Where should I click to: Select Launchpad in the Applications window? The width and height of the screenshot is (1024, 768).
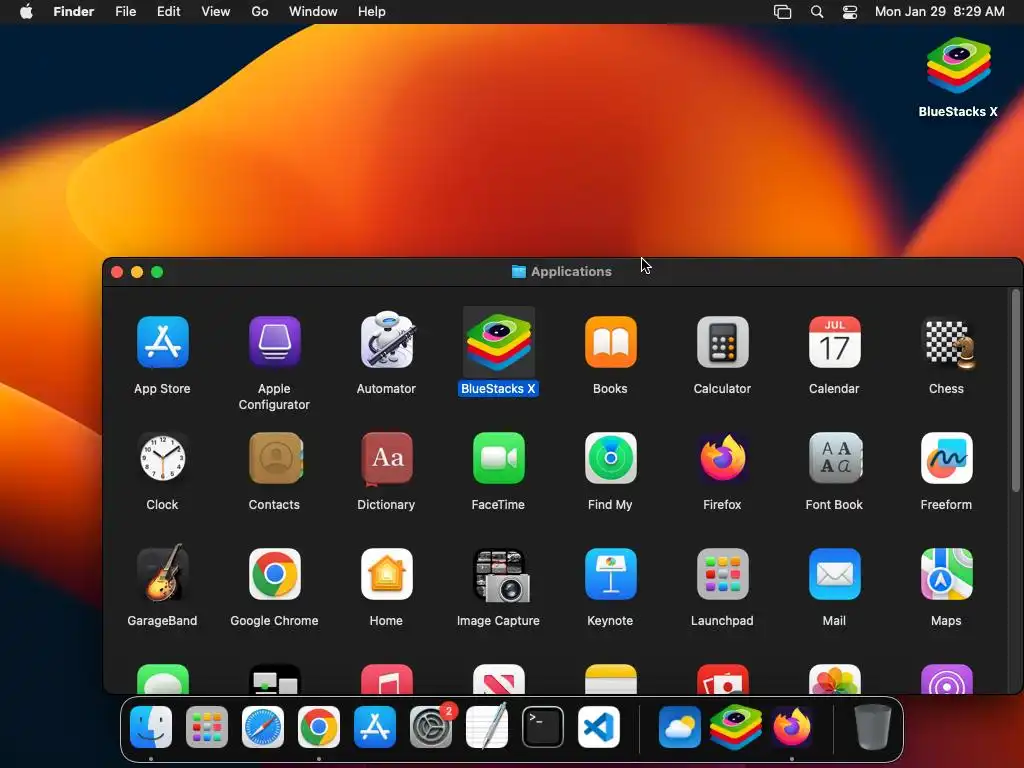click(722, 574)
